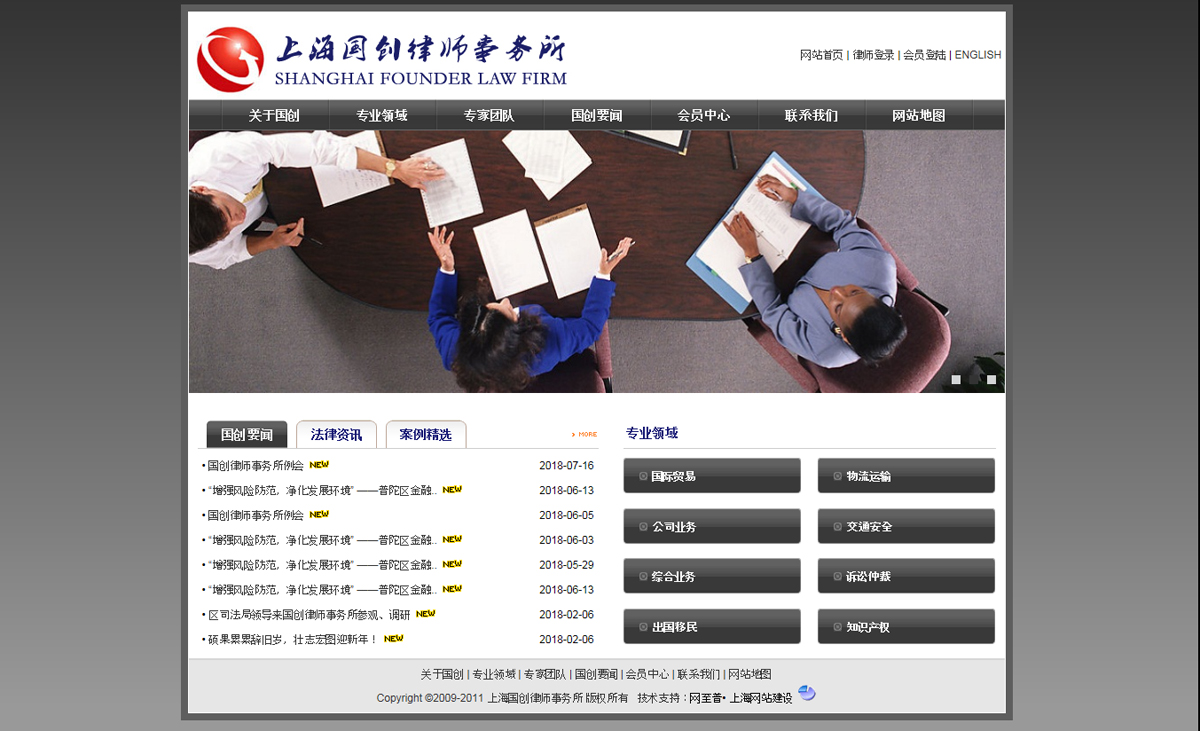The image size is (1200, 731).
Task: Click the blue pie-chart icon in footer
Action: tap(807, 693)
